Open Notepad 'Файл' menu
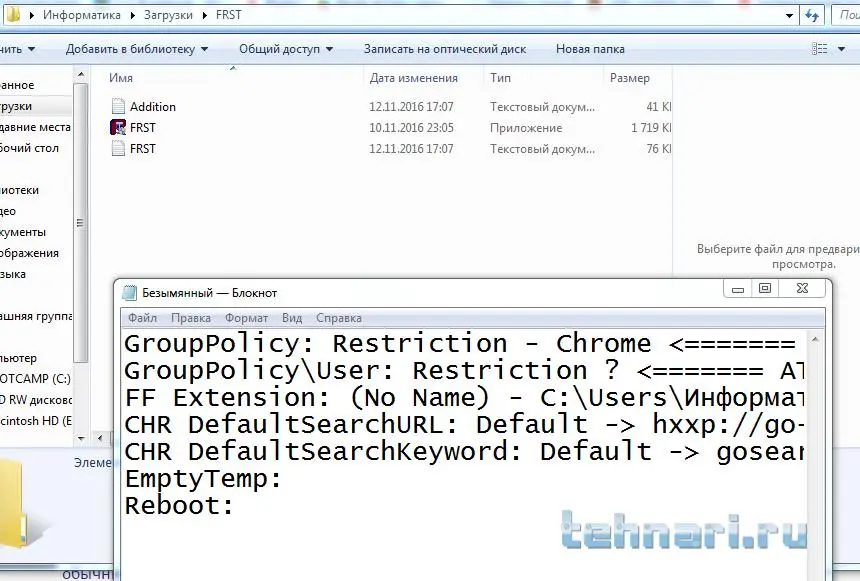 (142, 318)
